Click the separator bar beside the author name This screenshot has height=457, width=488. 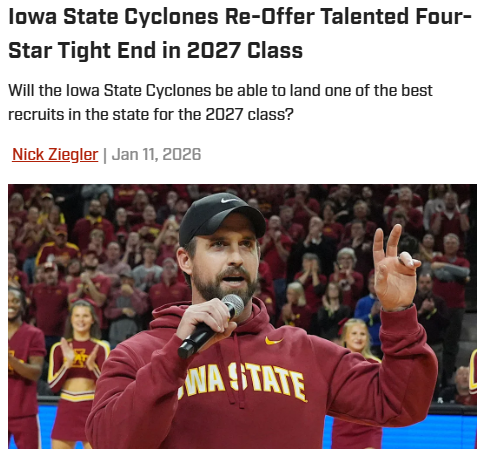[105, 155]
